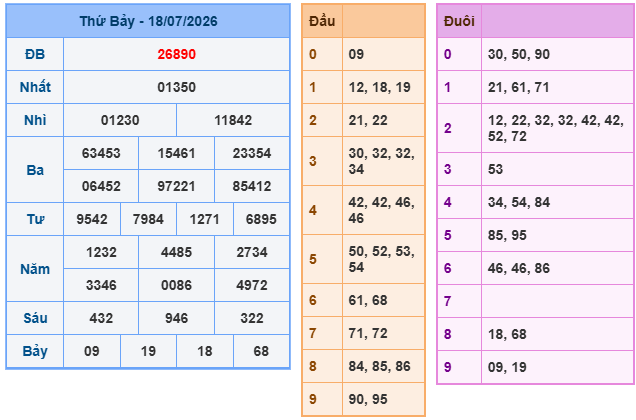Screen dimensions: 636x420
Task: Click the date header Thứ Bảy - 18/07/2026
Action: click(x=148, y=21)
